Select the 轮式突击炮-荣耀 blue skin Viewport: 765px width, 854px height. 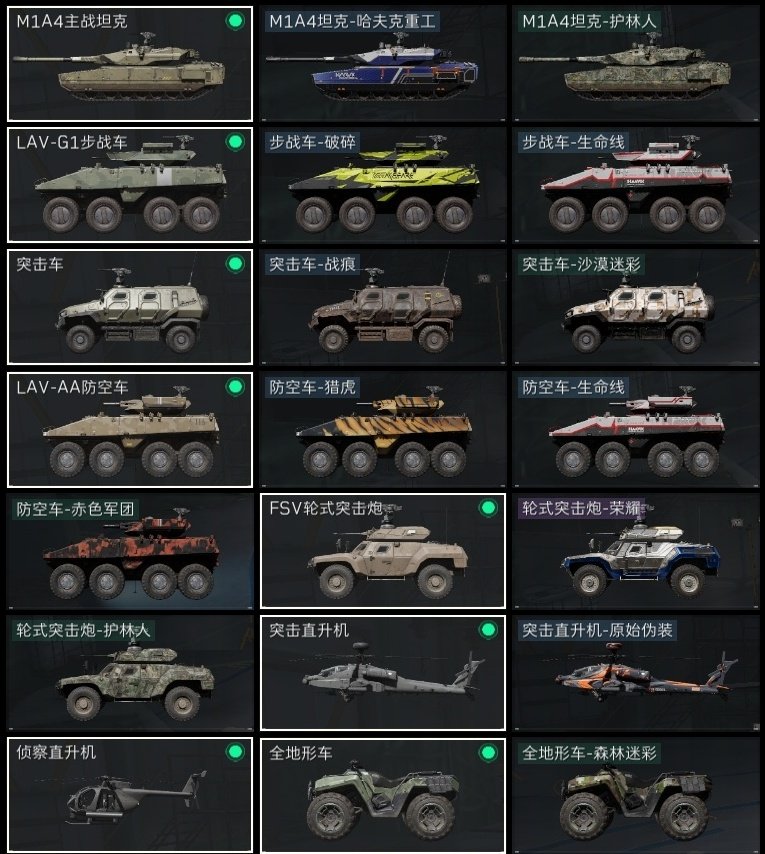635,551
